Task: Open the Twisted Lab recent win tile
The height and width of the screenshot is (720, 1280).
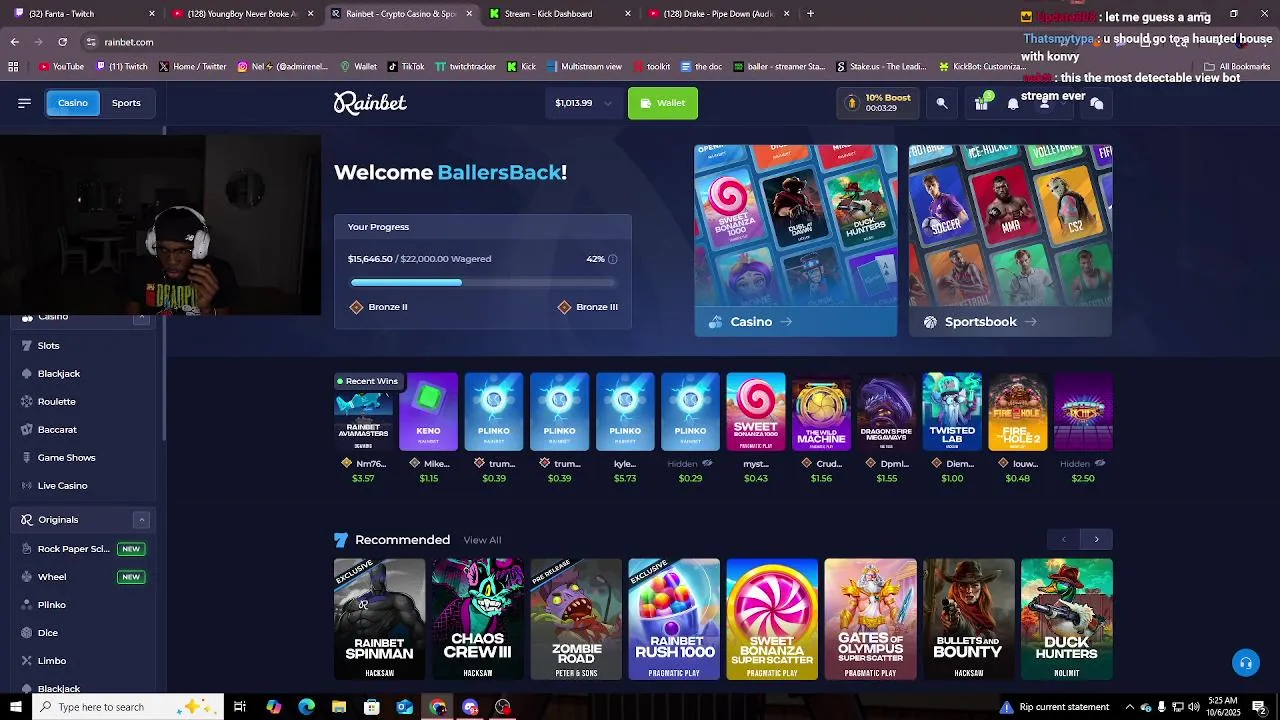Action: tap(952, 411)
